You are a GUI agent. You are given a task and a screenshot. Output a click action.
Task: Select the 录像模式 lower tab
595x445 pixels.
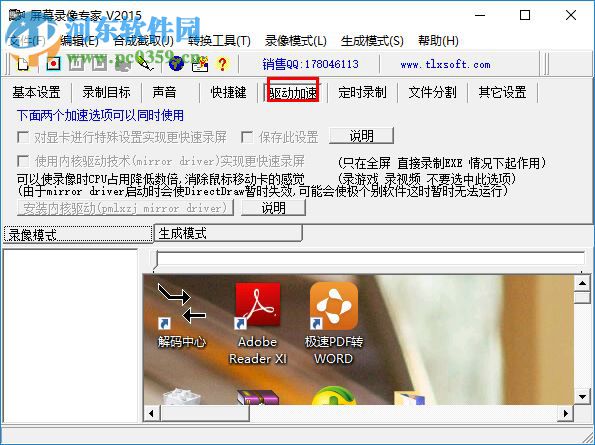pyautogui.click(x=78, y=234)
